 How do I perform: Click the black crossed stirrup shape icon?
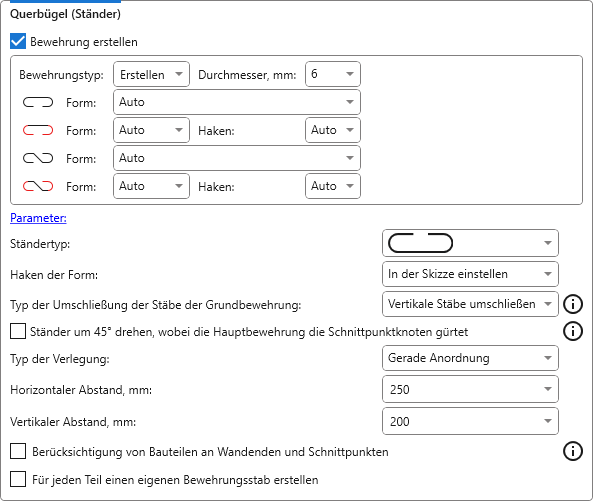click(x=38, y=158)
